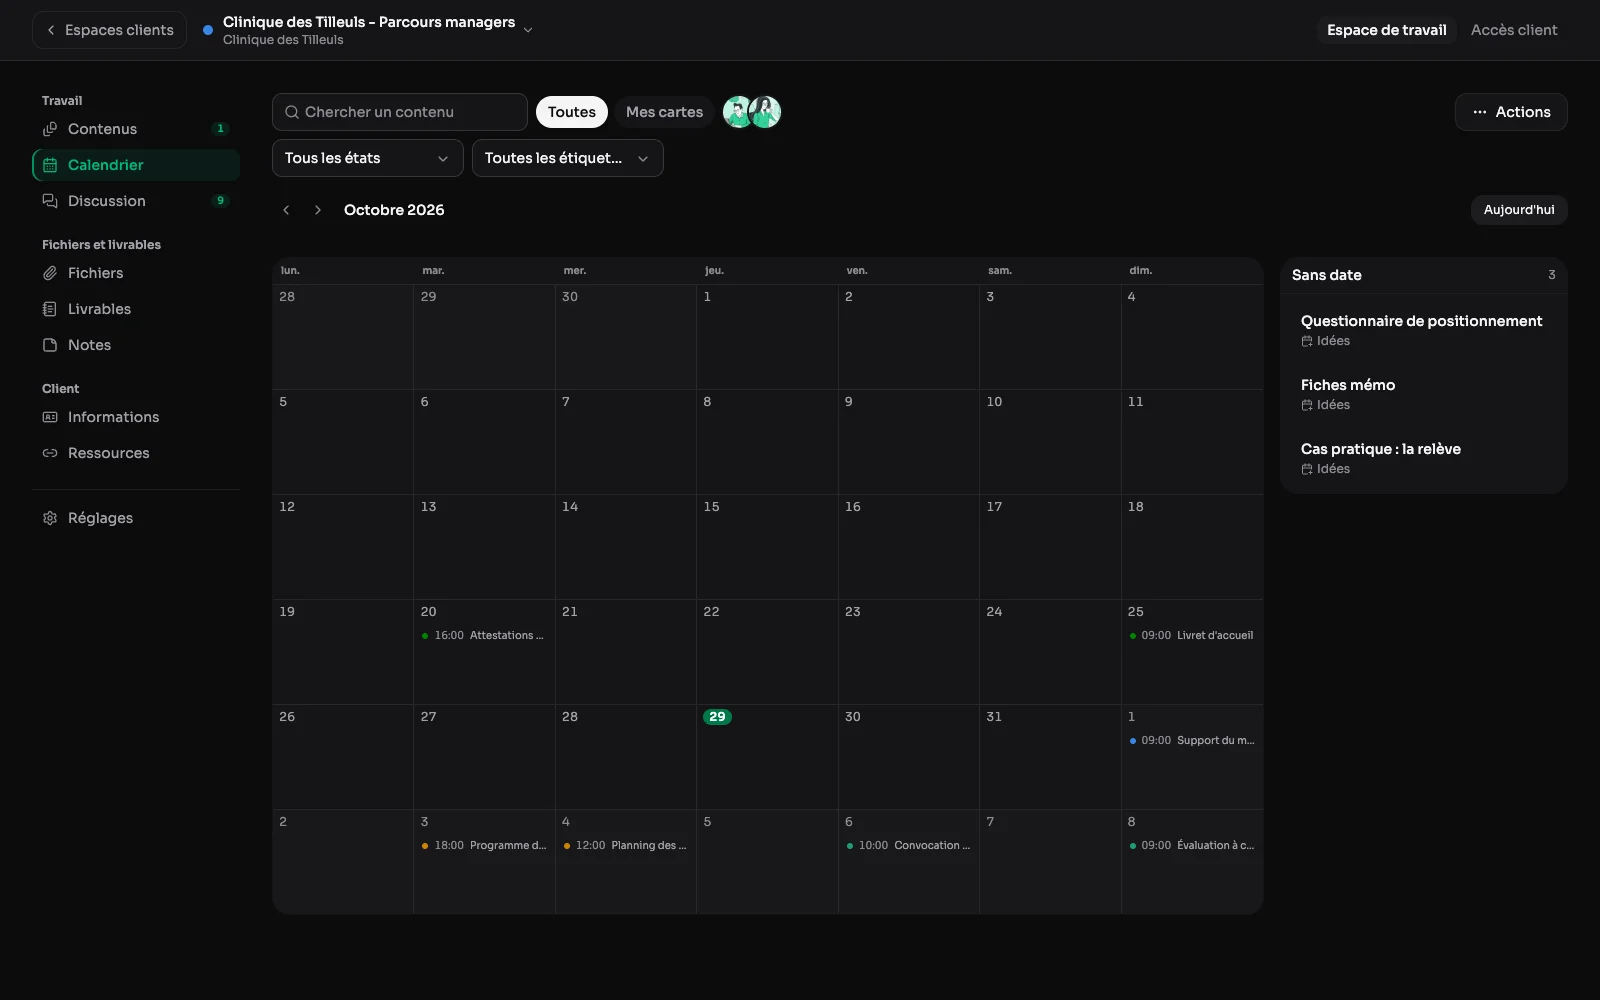
Task: Open the Informations card icon
Action: point(50,417)
